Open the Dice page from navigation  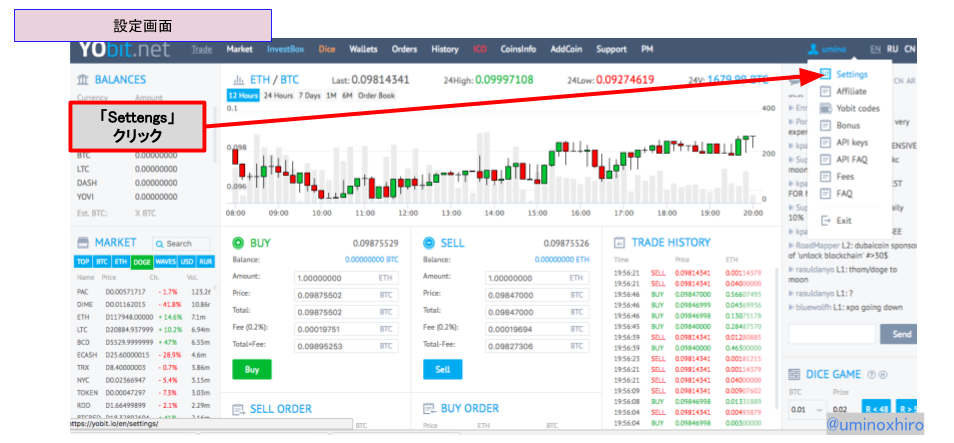pyautogui.click(x=327, y=49)
